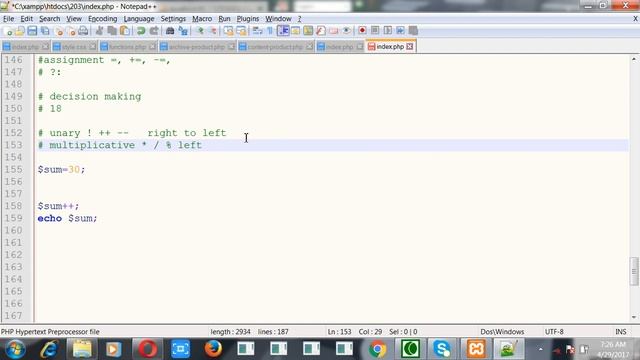
Task: Close the style.css tab
Action: (x=93, y=47)
